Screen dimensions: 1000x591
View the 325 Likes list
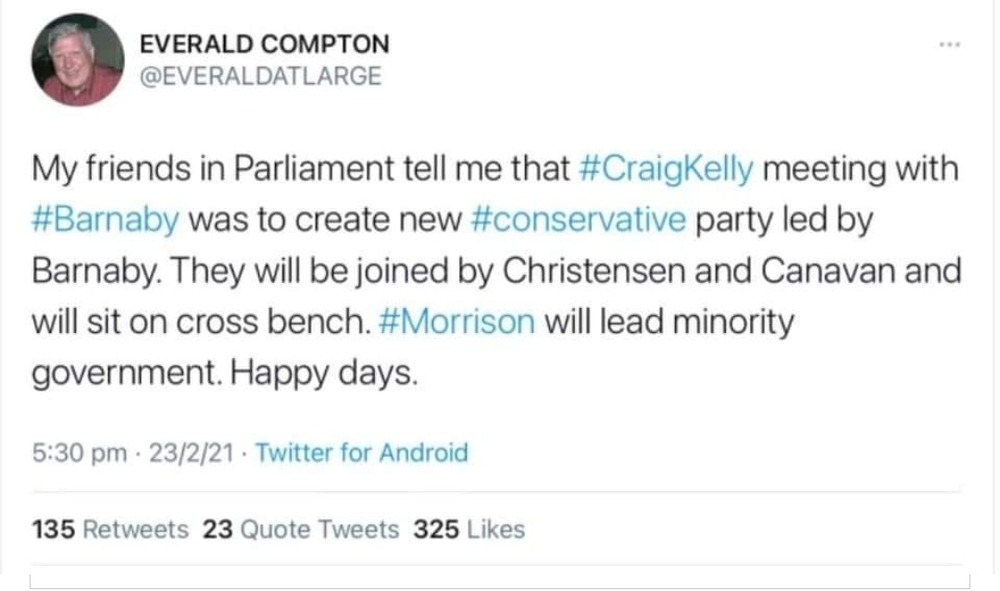[469, 529]
